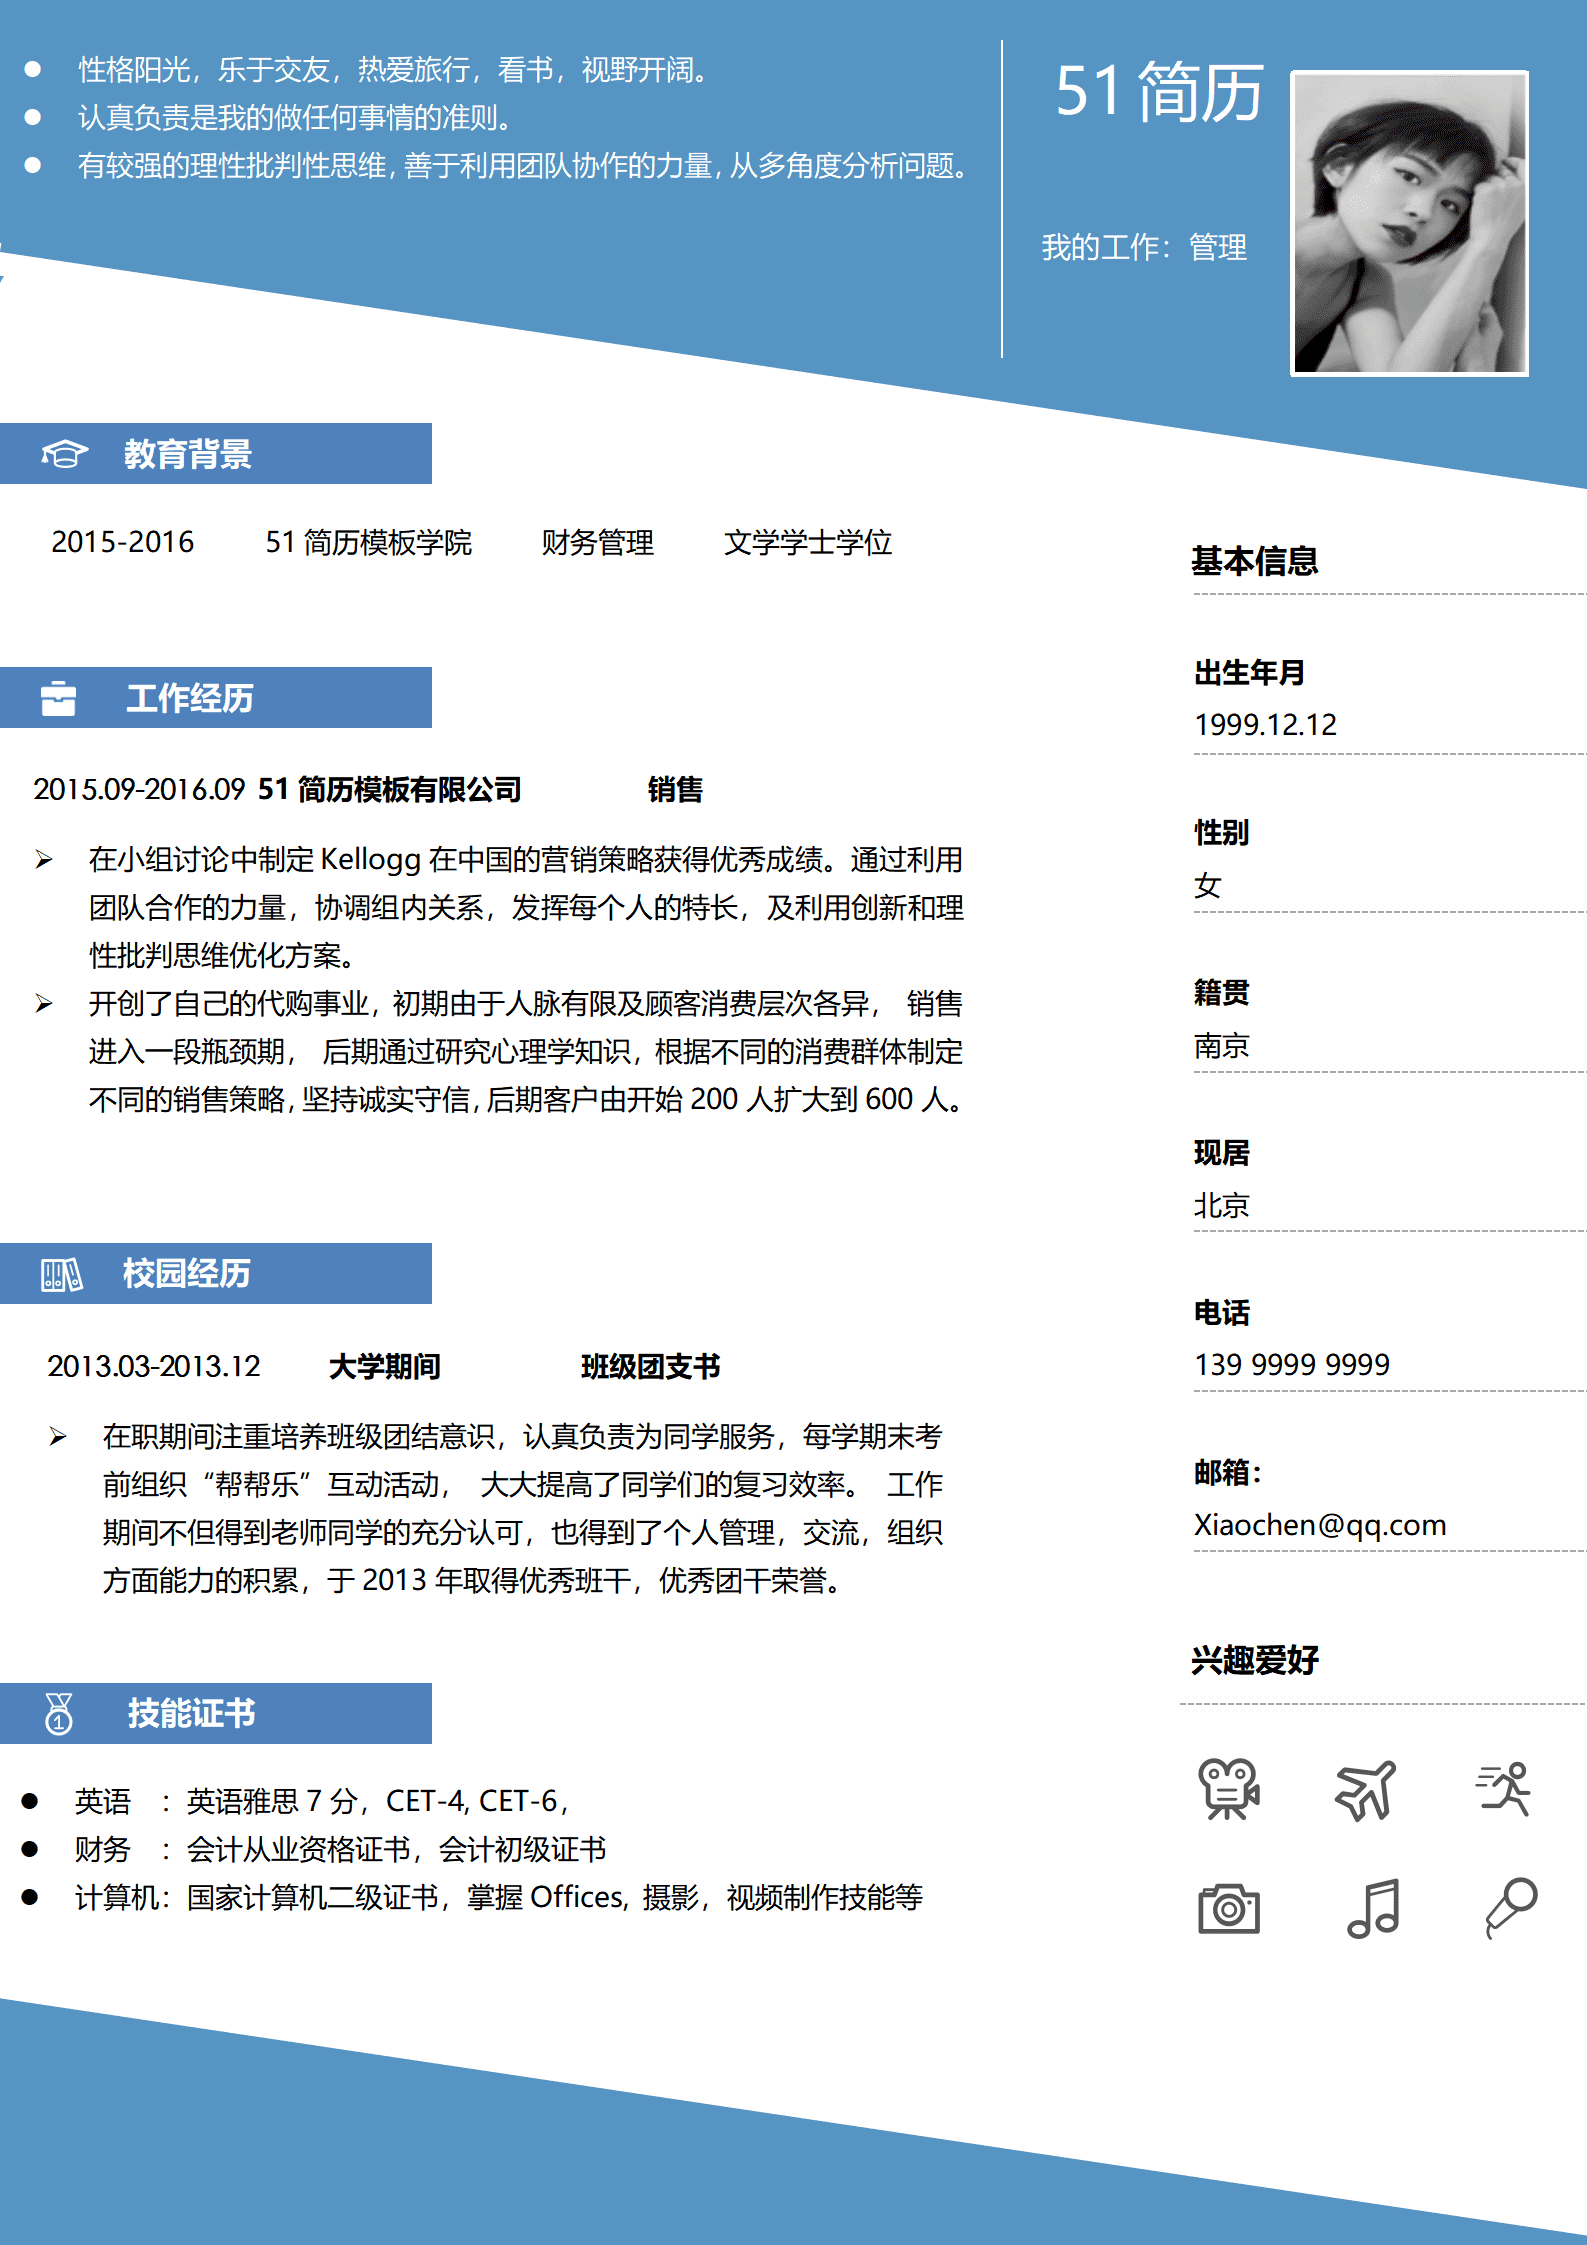This screenshot has width=1587, height=2245.
Task: Click the 会计从业资格证书 skills line
Action: coord(340,1849)
